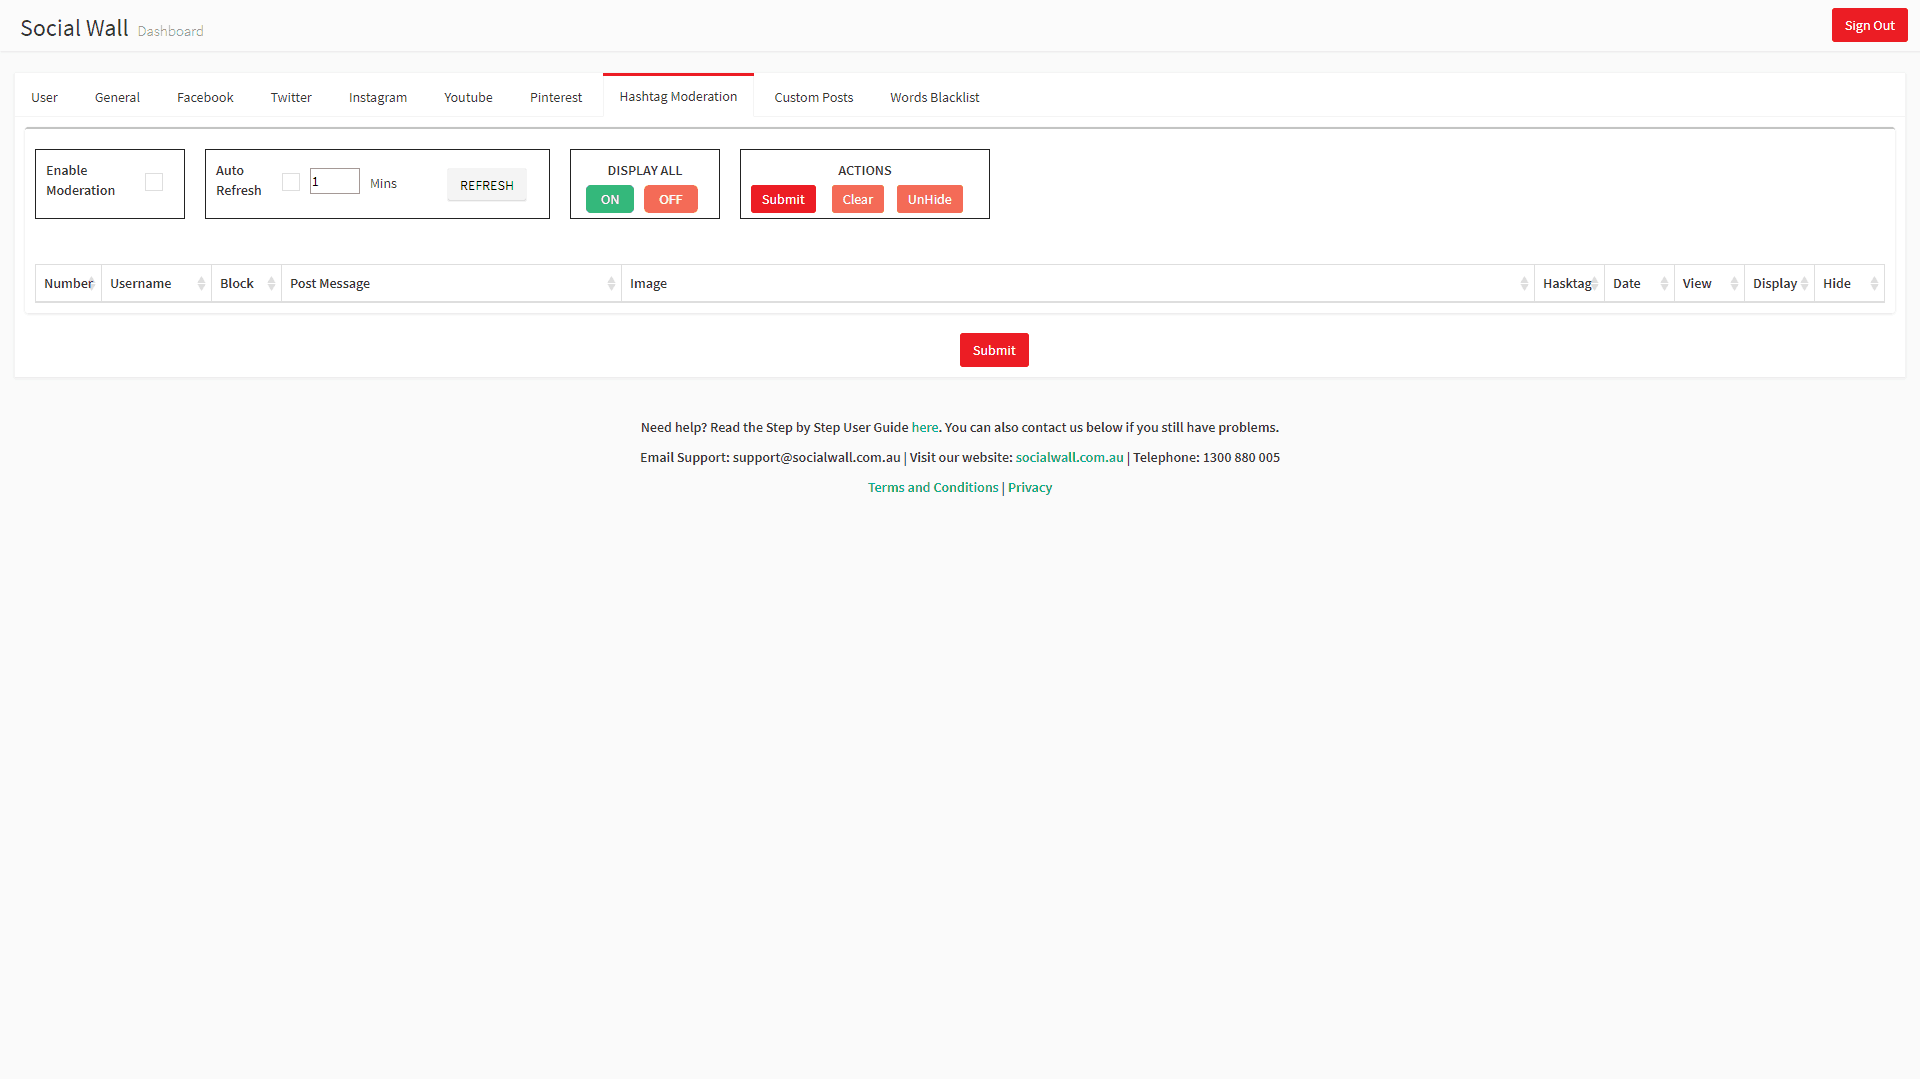The image size is (1920, 1079).
Task: Turn Display All OFF
Action: click(670, 200)
